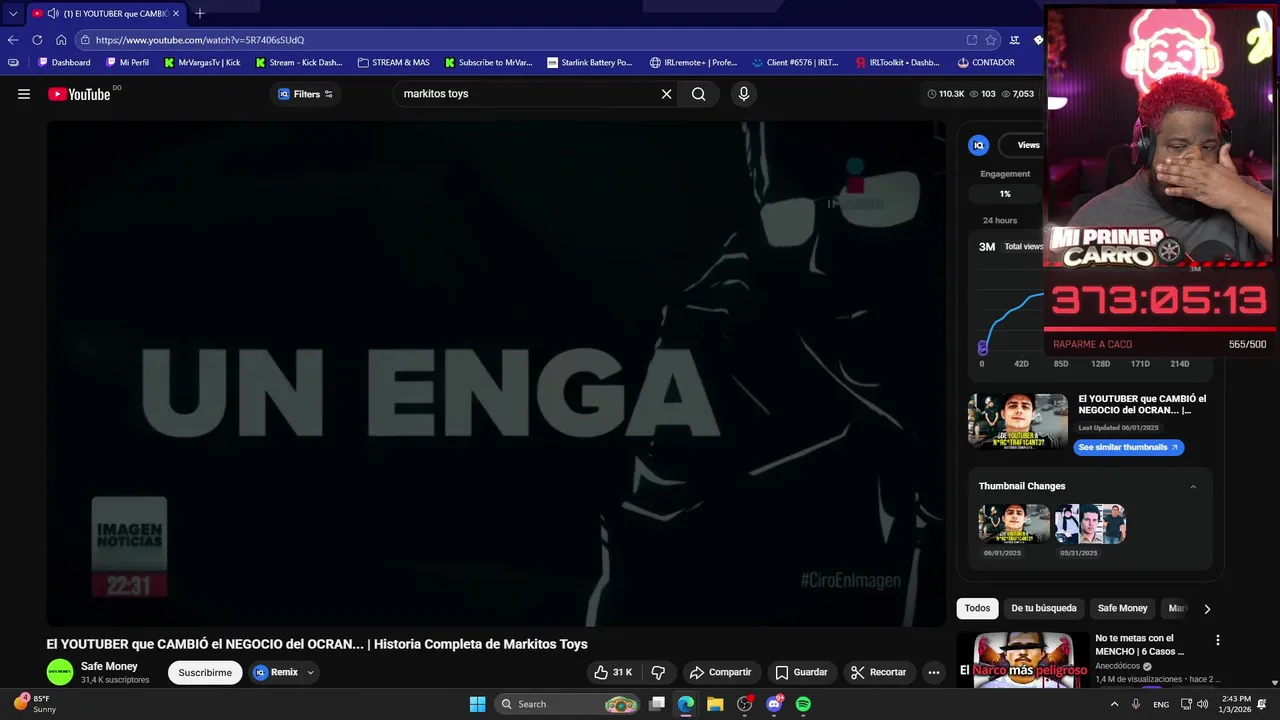Open Spotify from the taskbar
Viewport: 1280px width, 720px height.
[803, 704]
